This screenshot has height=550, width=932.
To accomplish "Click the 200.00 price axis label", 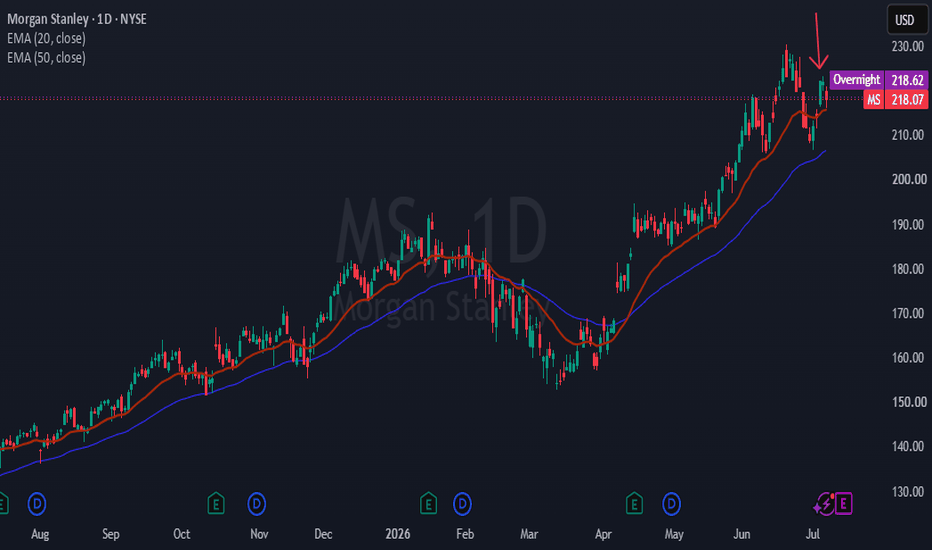I will 909,179.
